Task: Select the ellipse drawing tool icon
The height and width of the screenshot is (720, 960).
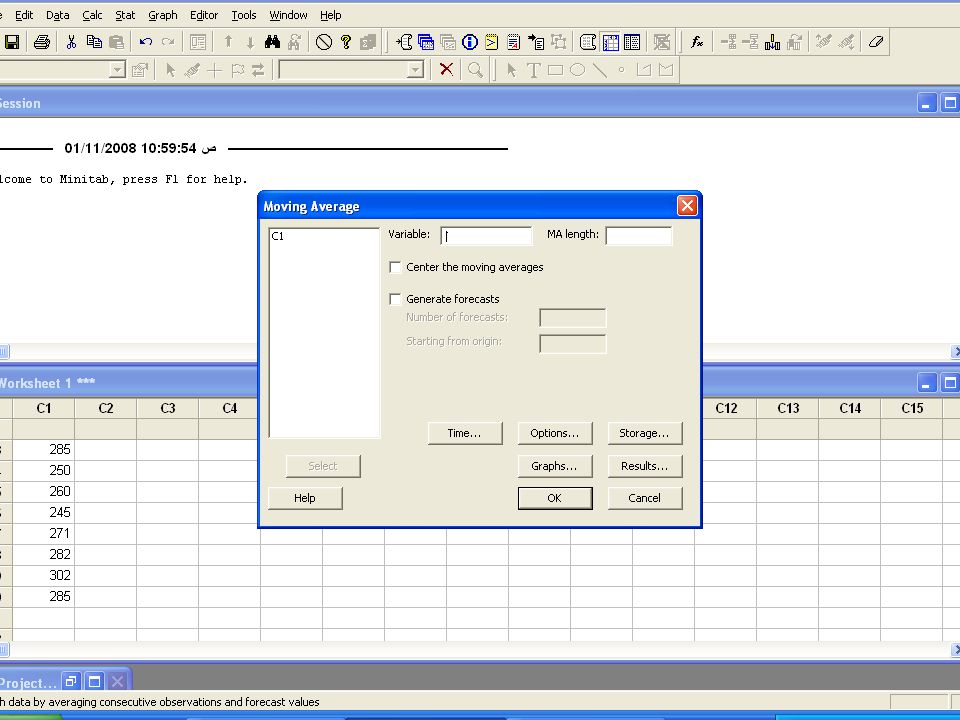Action: tap(577, 70)
